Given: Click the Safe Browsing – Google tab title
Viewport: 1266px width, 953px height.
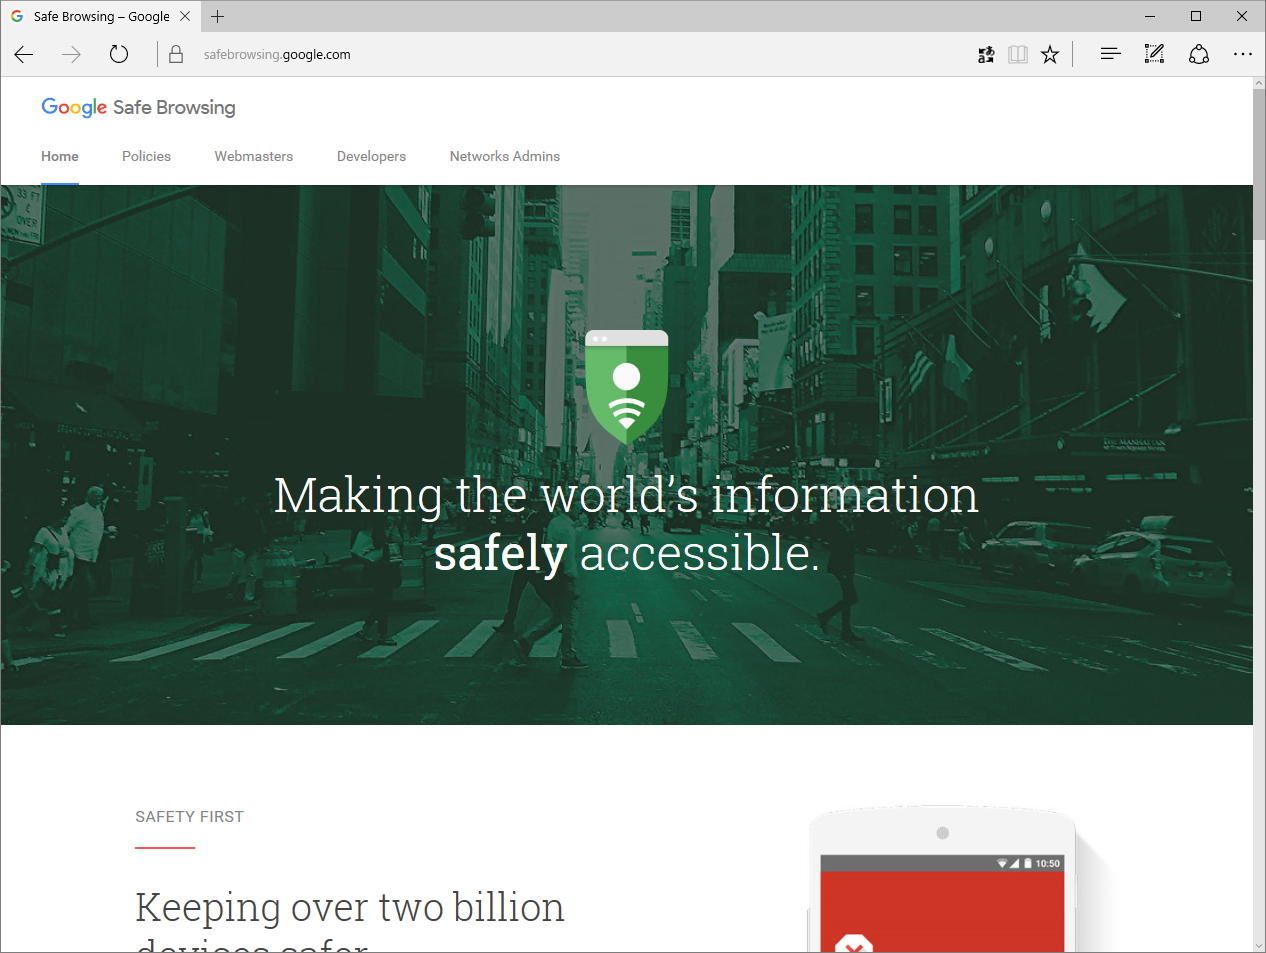Looking at the screenshot, I should (96, 16).
